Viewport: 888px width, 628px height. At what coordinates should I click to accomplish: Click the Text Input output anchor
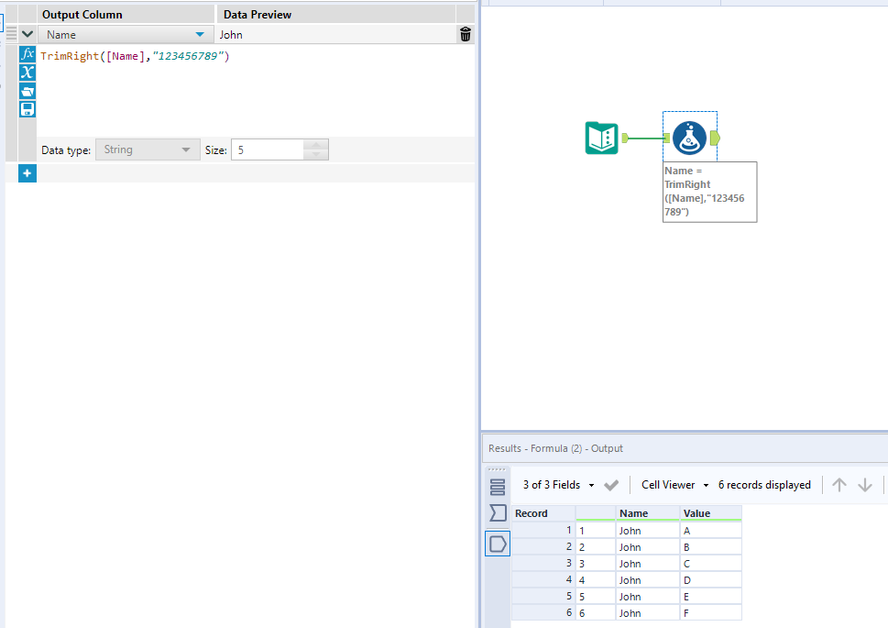[625, 138]
